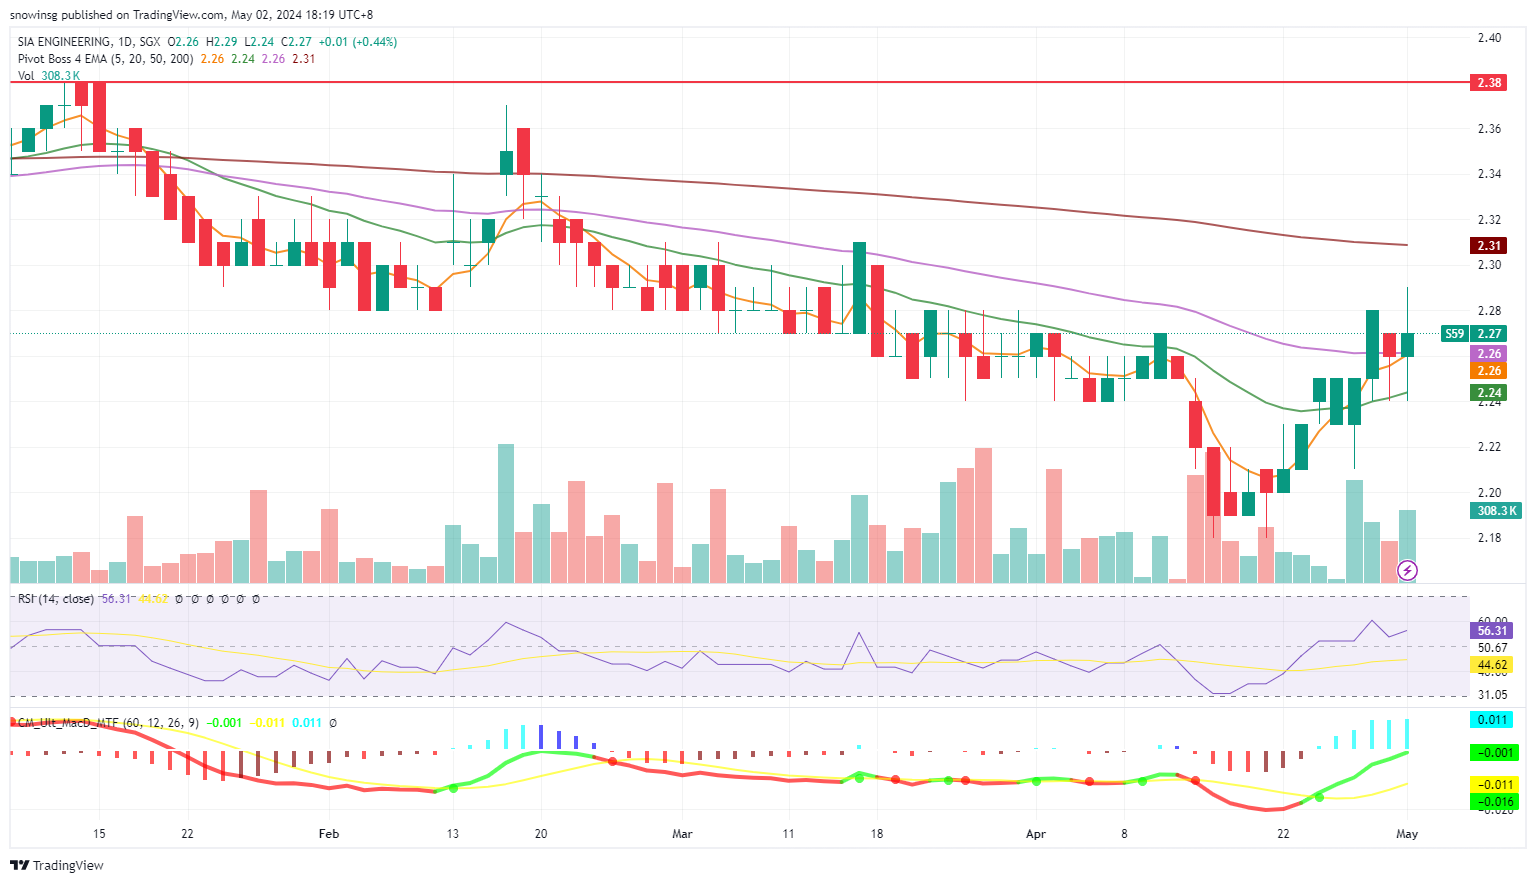The height and width of the screenshot is (883, 1536).
Task: Click the May label on the date axis
Action: (1407, 834)
